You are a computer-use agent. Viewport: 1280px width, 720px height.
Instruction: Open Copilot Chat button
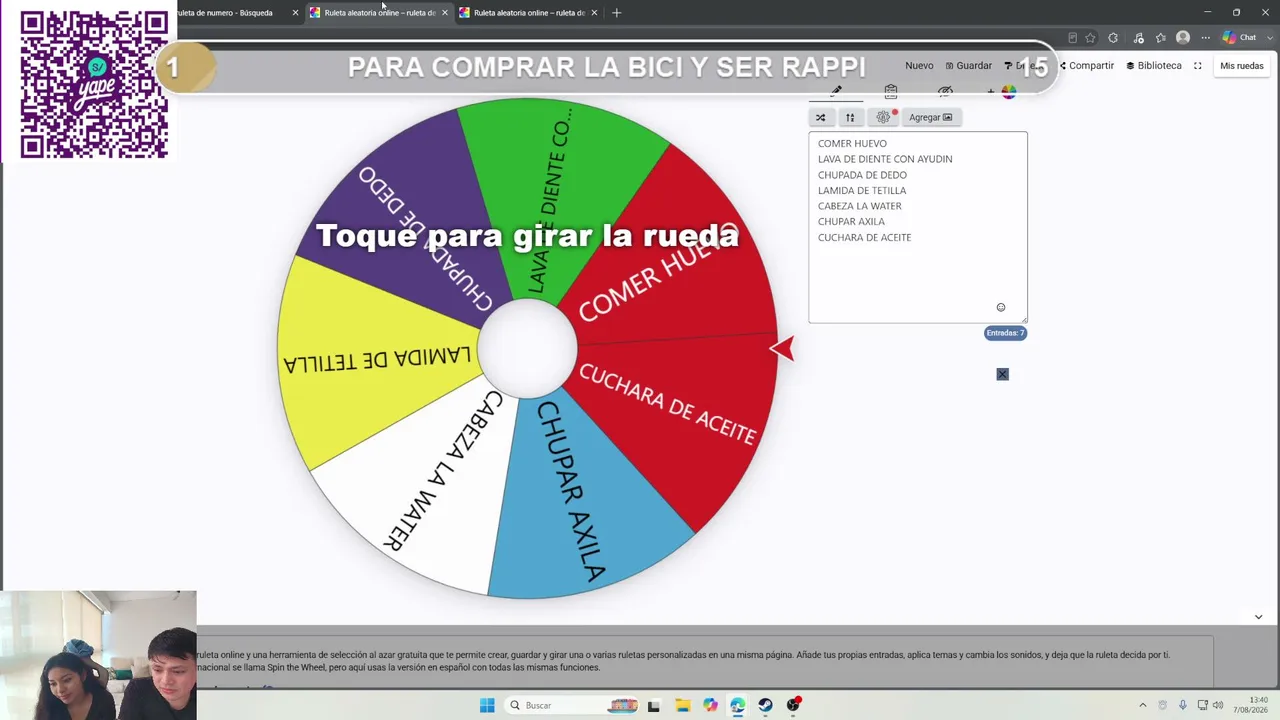pos(1240,38)
